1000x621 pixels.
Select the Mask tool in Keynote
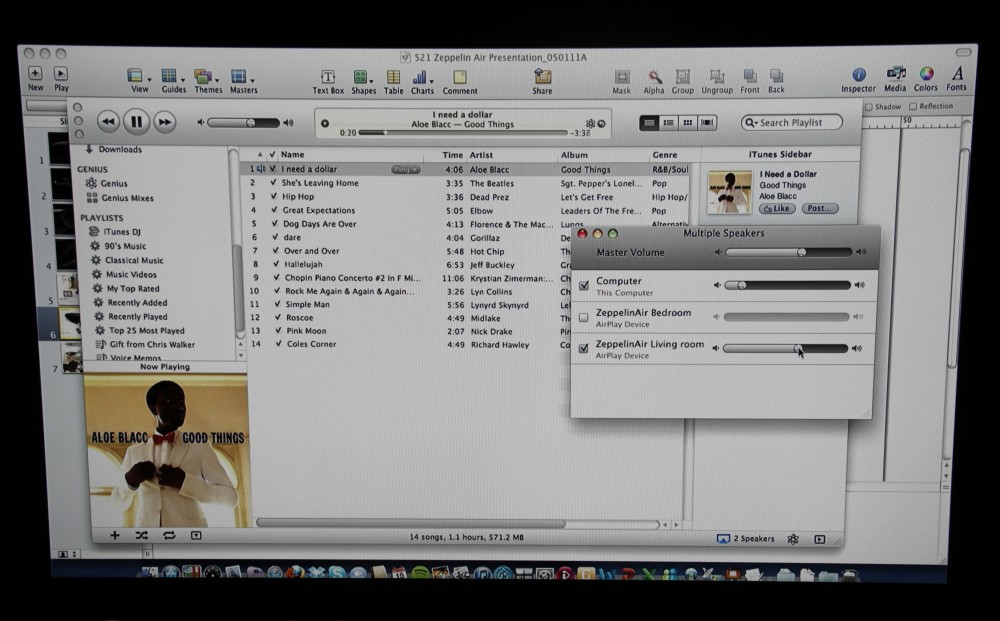coord(622,77)
